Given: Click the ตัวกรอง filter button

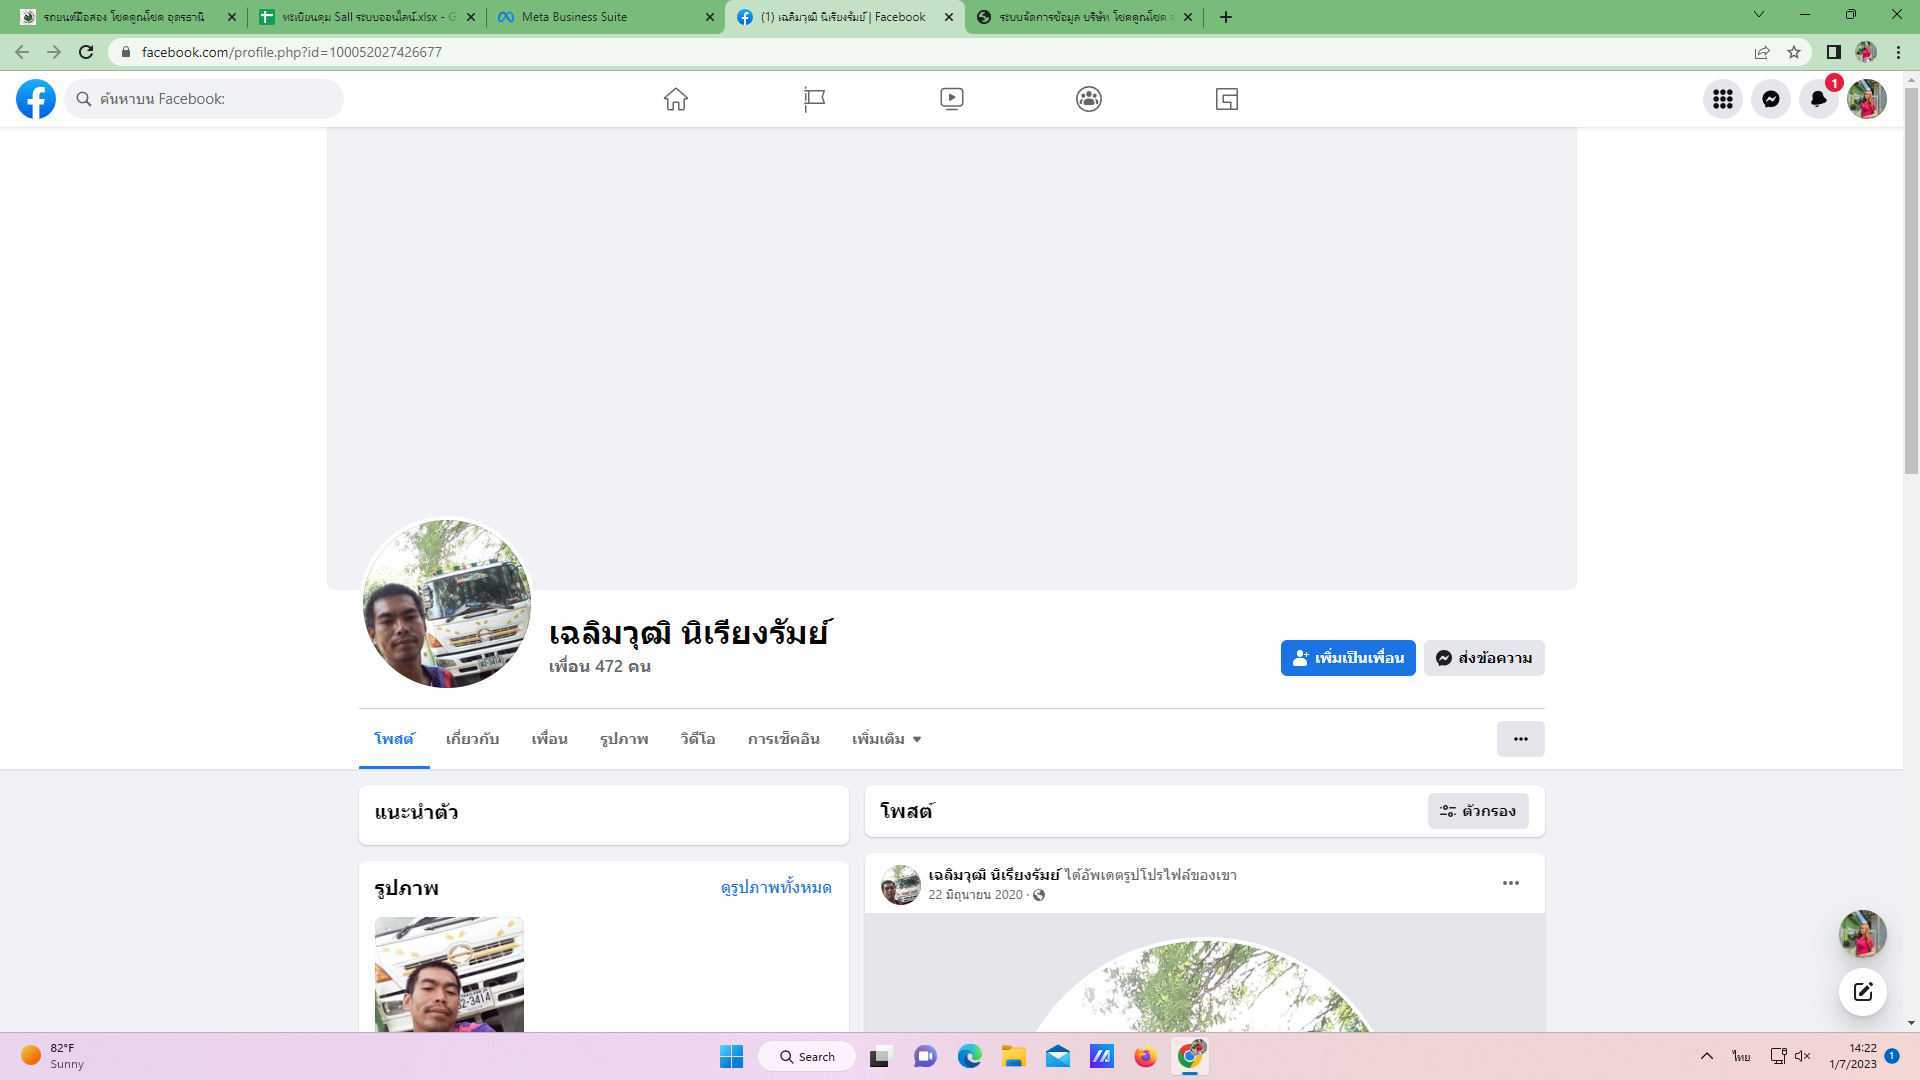Looking at the screenshot, I should point(1477,811).
